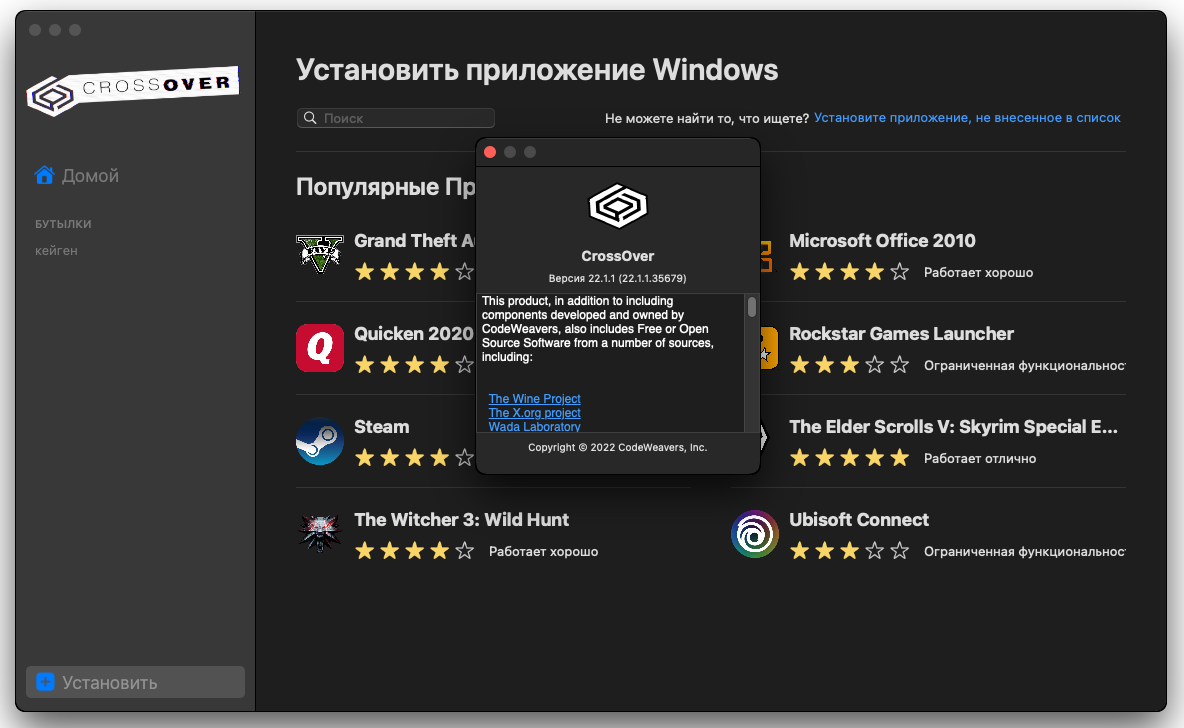Click The Witcher 3 wolf icon

[x=320, y=533]
